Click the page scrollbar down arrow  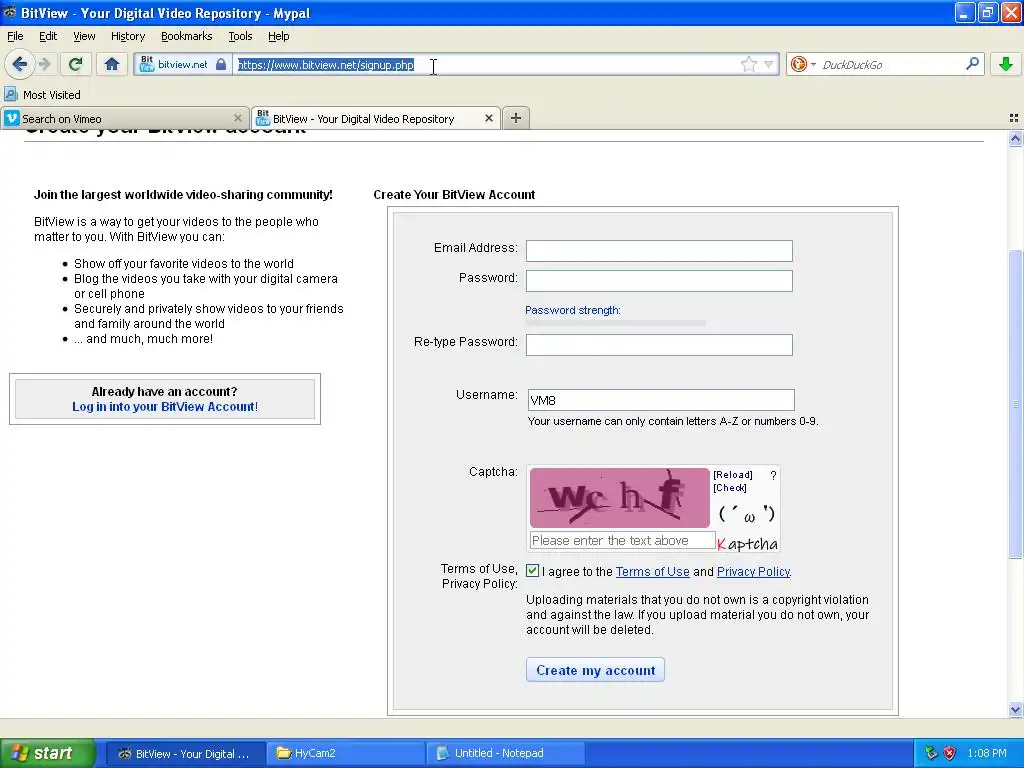click(x=1015, y=709)
